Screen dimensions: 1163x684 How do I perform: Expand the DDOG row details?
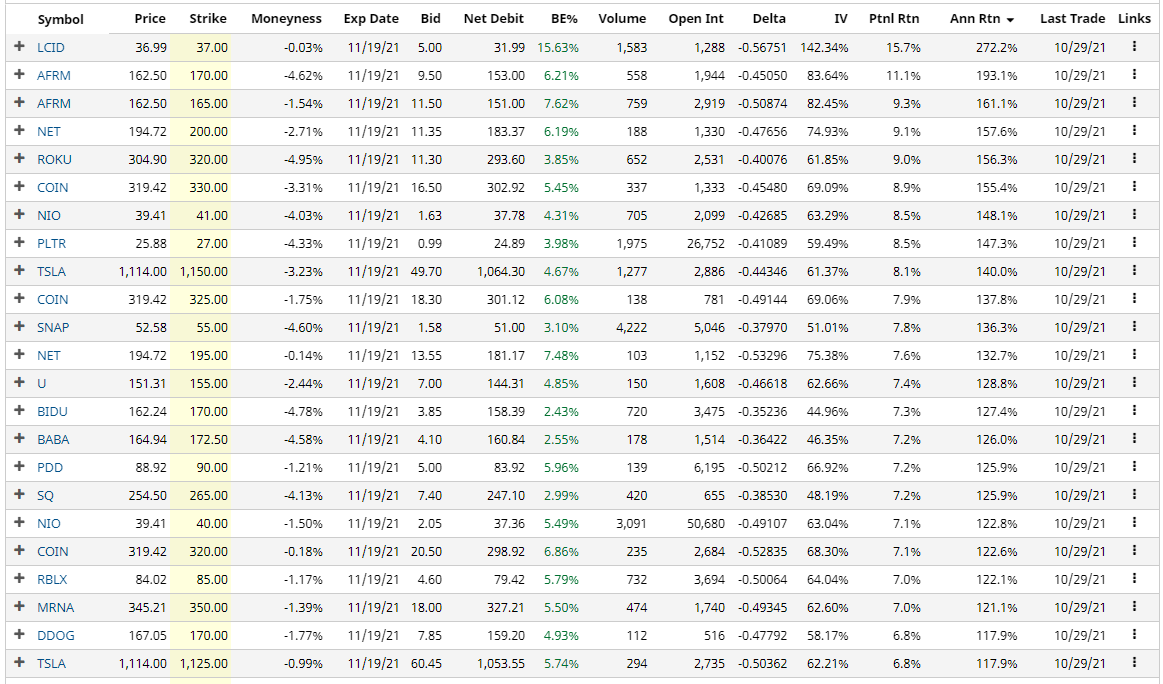tap(19, 634)
